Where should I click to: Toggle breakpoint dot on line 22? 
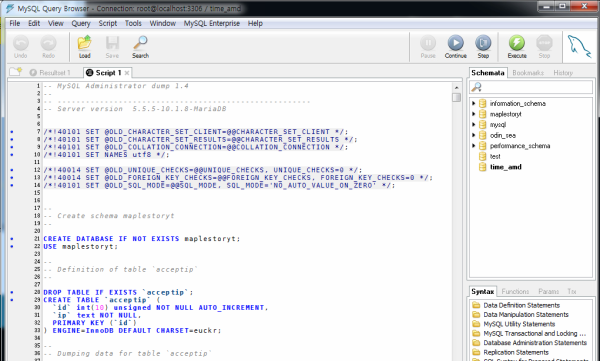12,247
